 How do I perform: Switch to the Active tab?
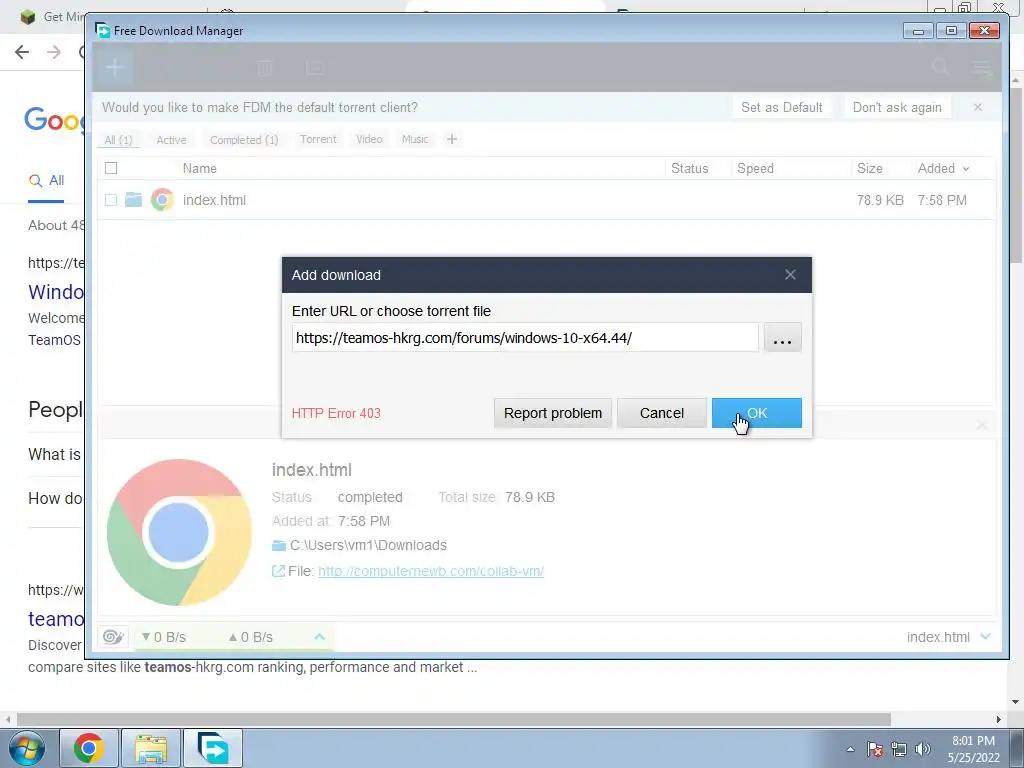point(171,140)
